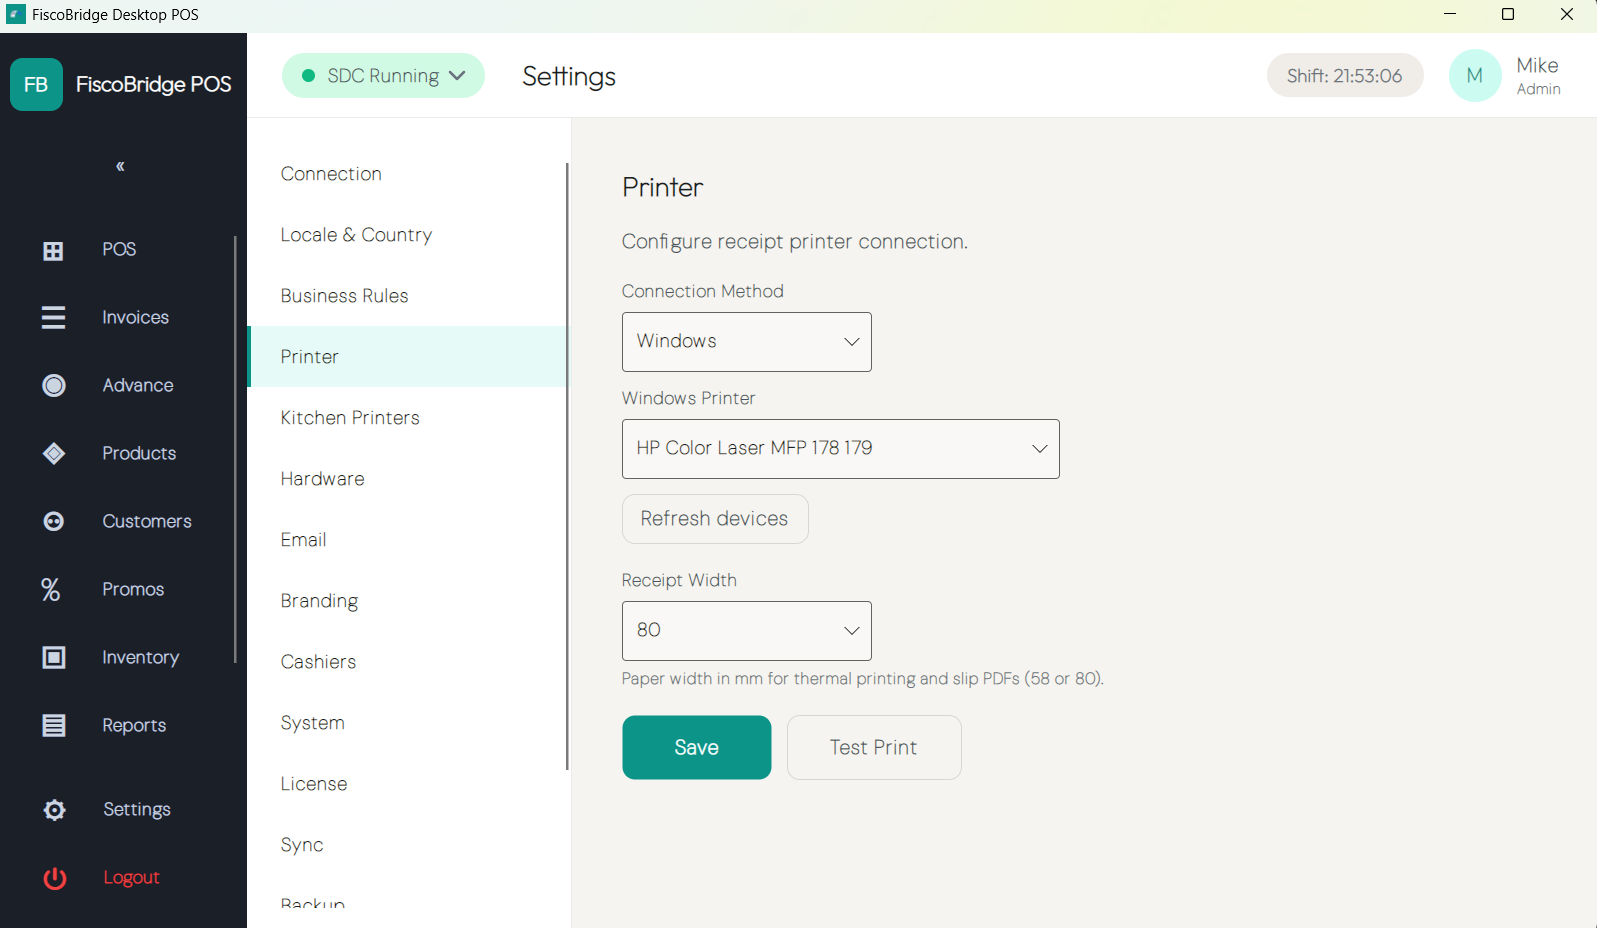This screenshot has width=1597, height=928.
Task: Go to Advance in sidebar
Action: pyautogui.click(x=138, y=385)
